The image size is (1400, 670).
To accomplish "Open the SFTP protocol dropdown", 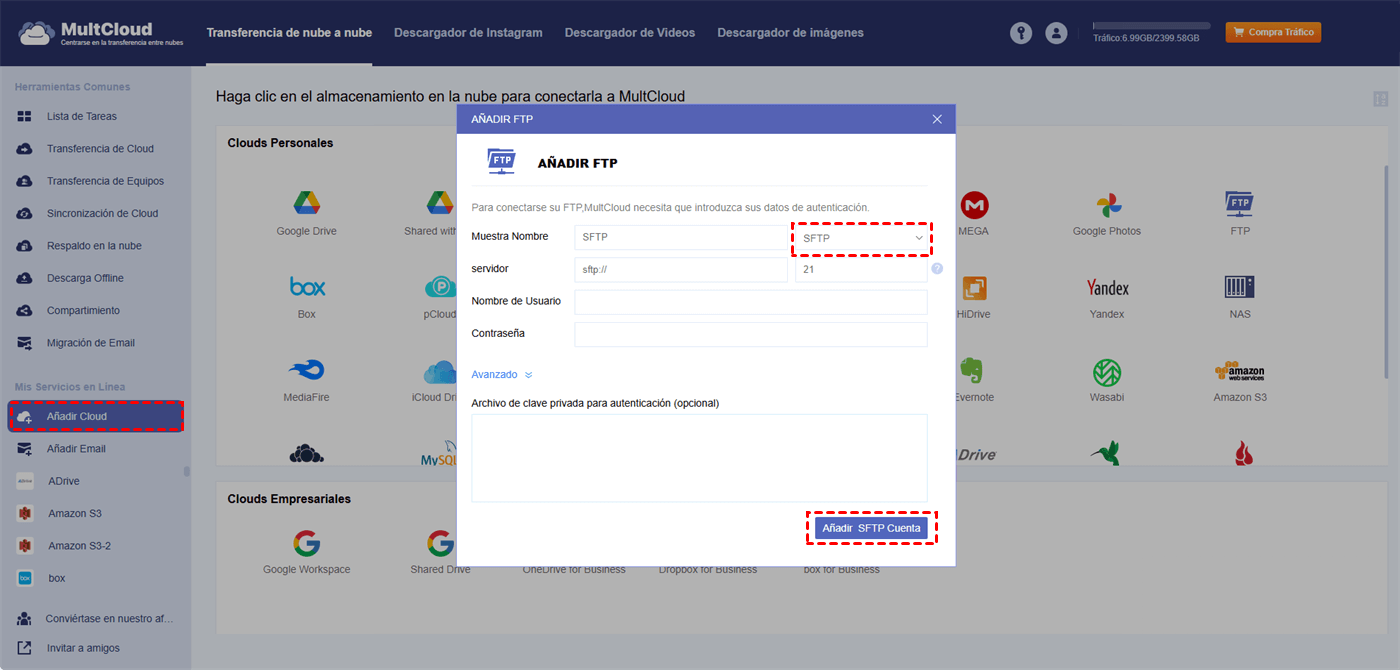I will click(862, 238).
